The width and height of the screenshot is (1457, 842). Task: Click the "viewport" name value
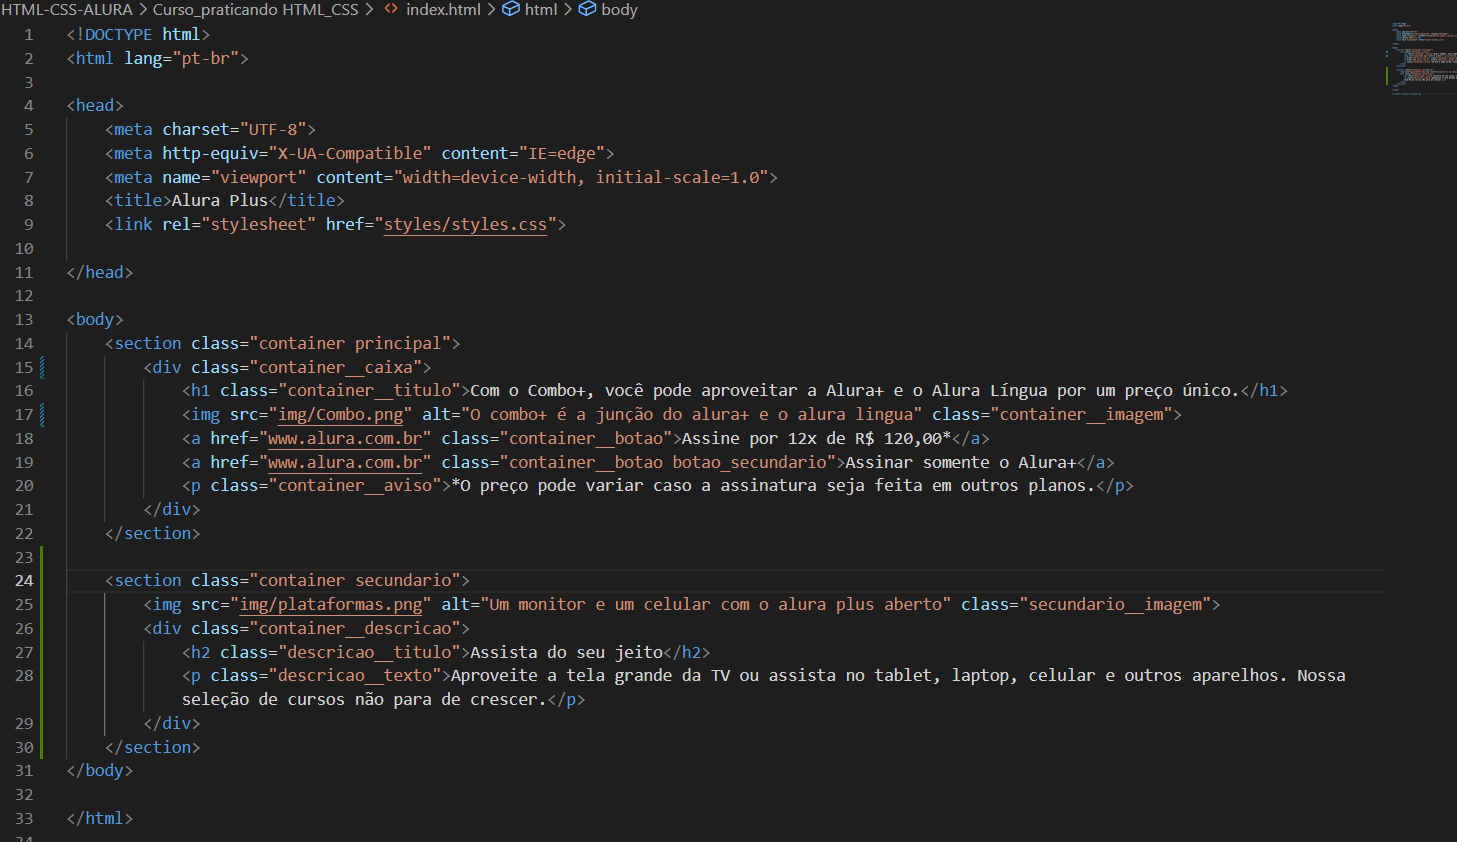click(x=259, y=178)
